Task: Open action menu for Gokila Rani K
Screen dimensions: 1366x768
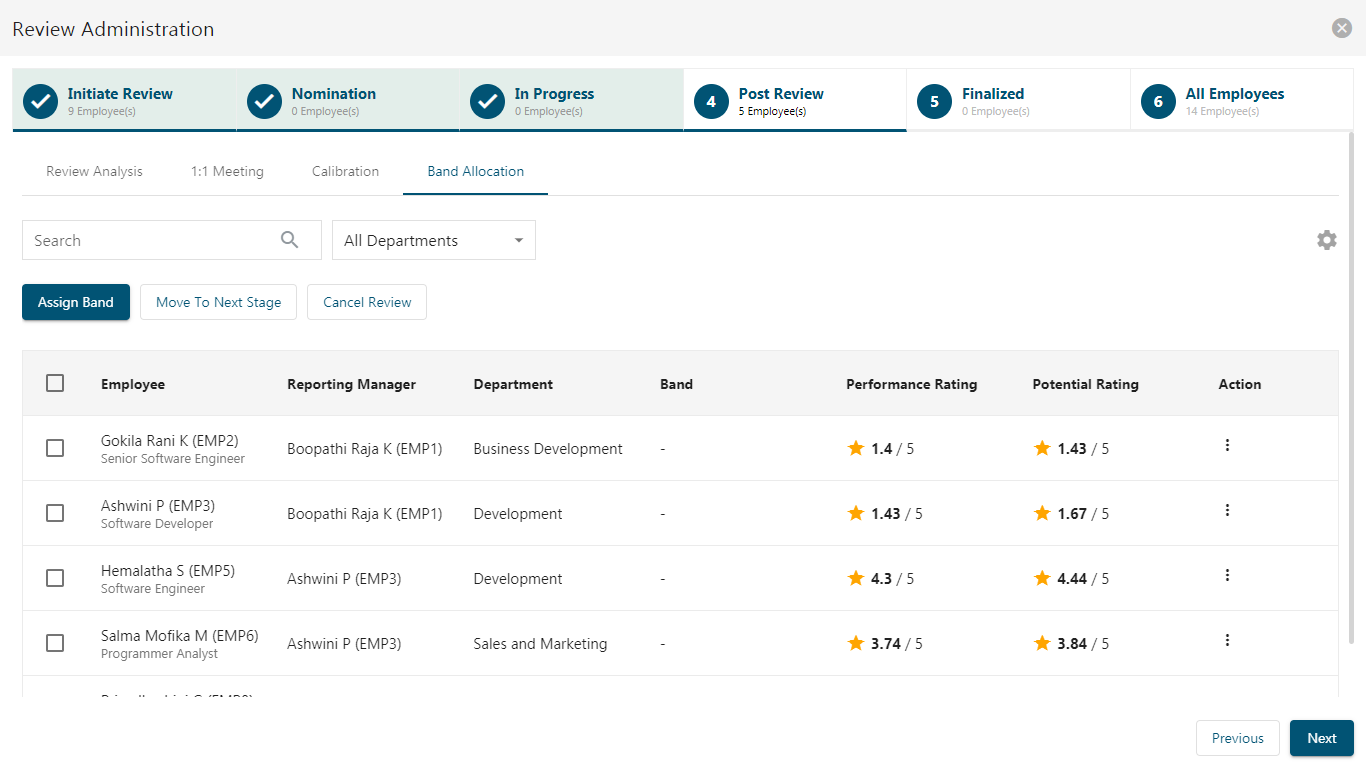Action: click(x=1227, y=445)
